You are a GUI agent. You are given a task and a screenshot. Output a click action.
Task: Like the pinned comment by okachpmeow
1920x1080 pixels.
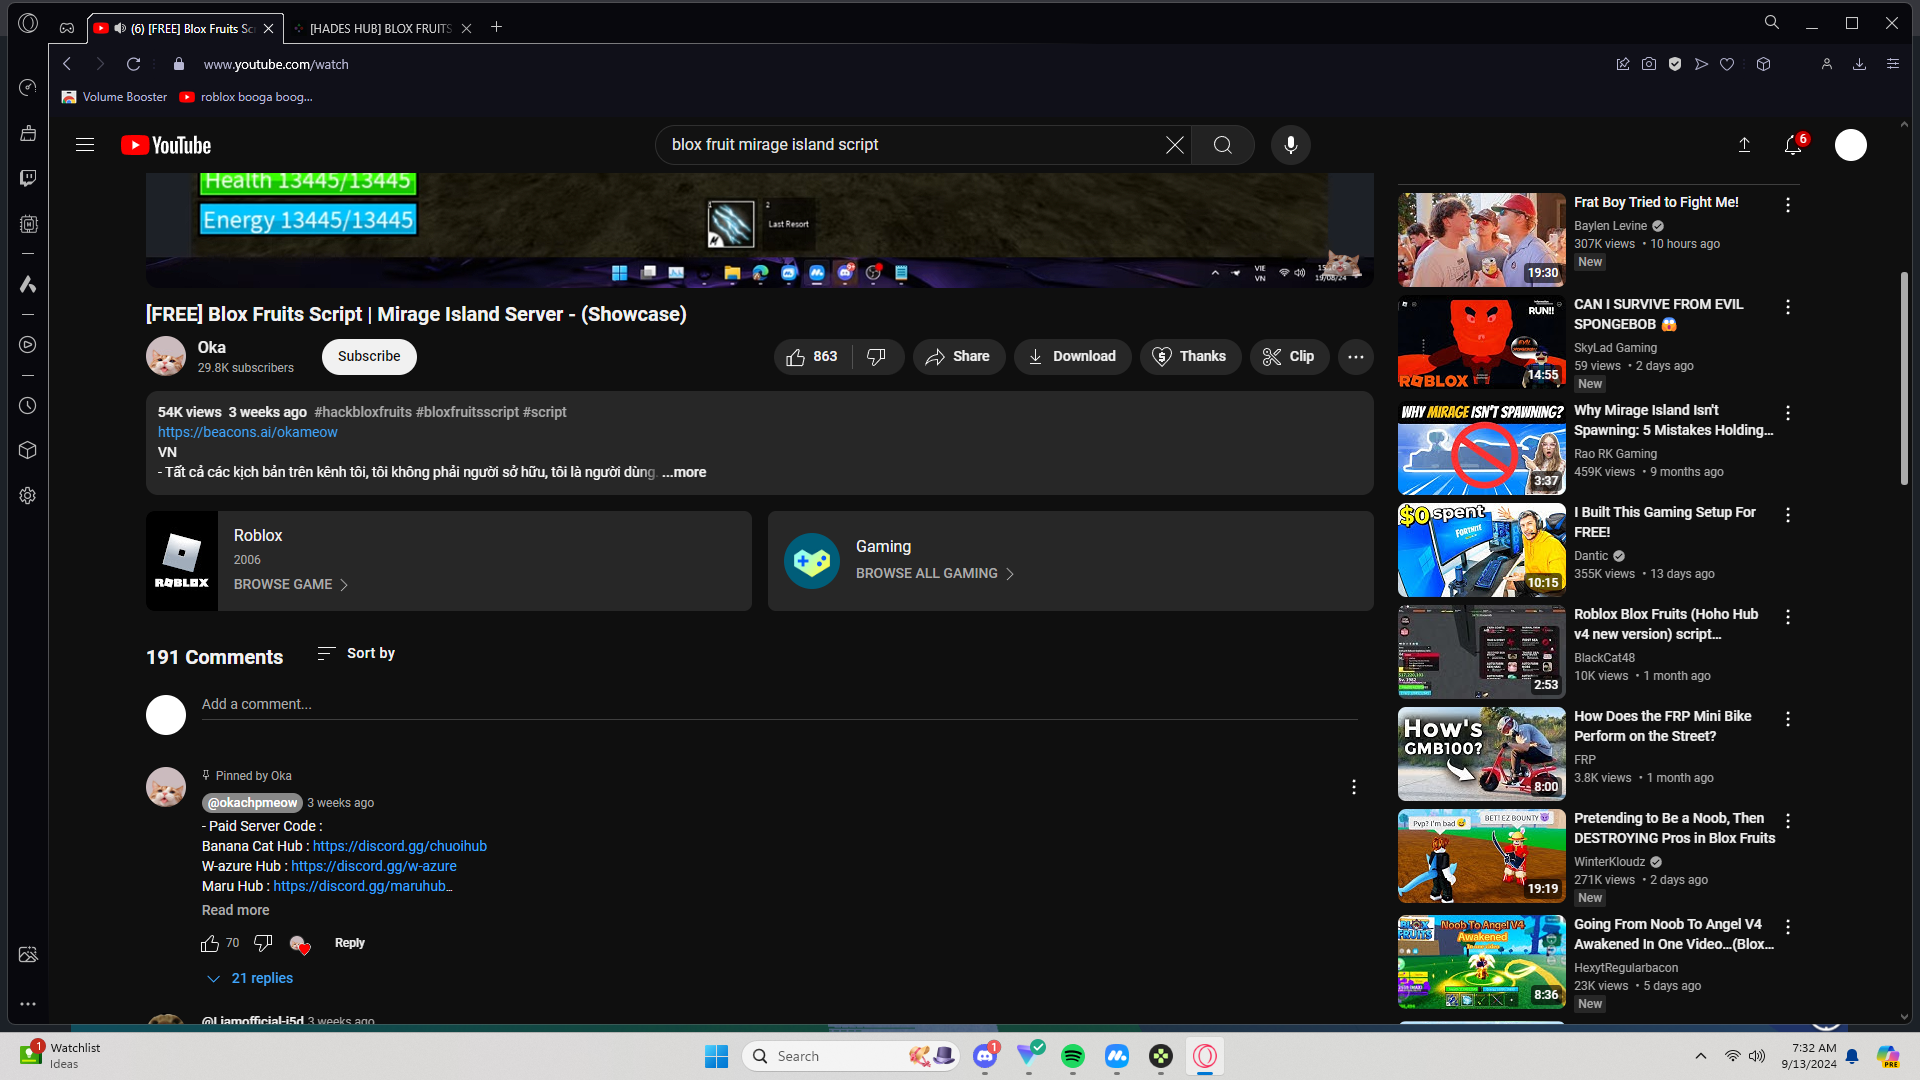[x=210, y=943]
